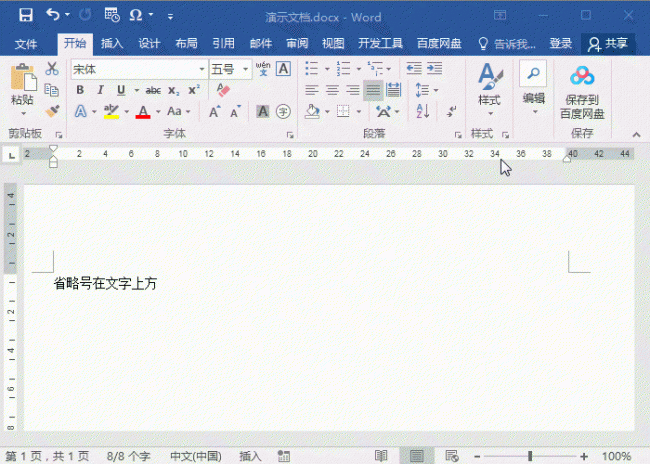Click the Save icon in quick access toolbar
This screenshot has height=464, width=650.
[x=26, y=15]
